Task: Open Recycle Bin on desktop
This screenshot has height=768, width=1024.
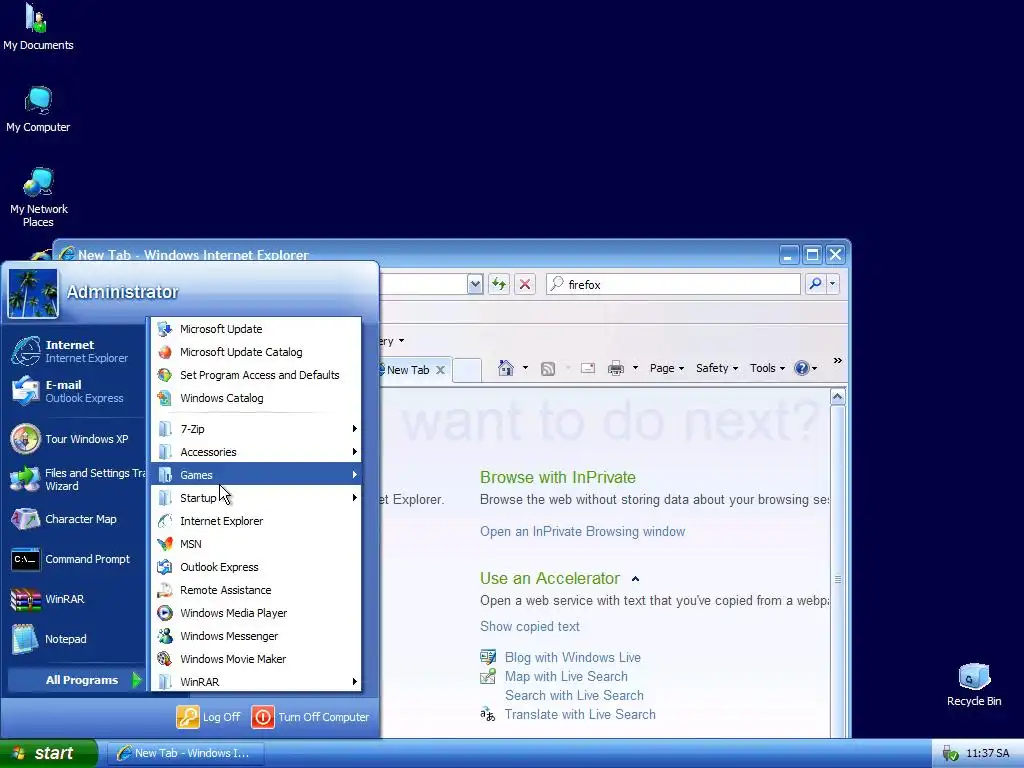Action: click(974, 685)
